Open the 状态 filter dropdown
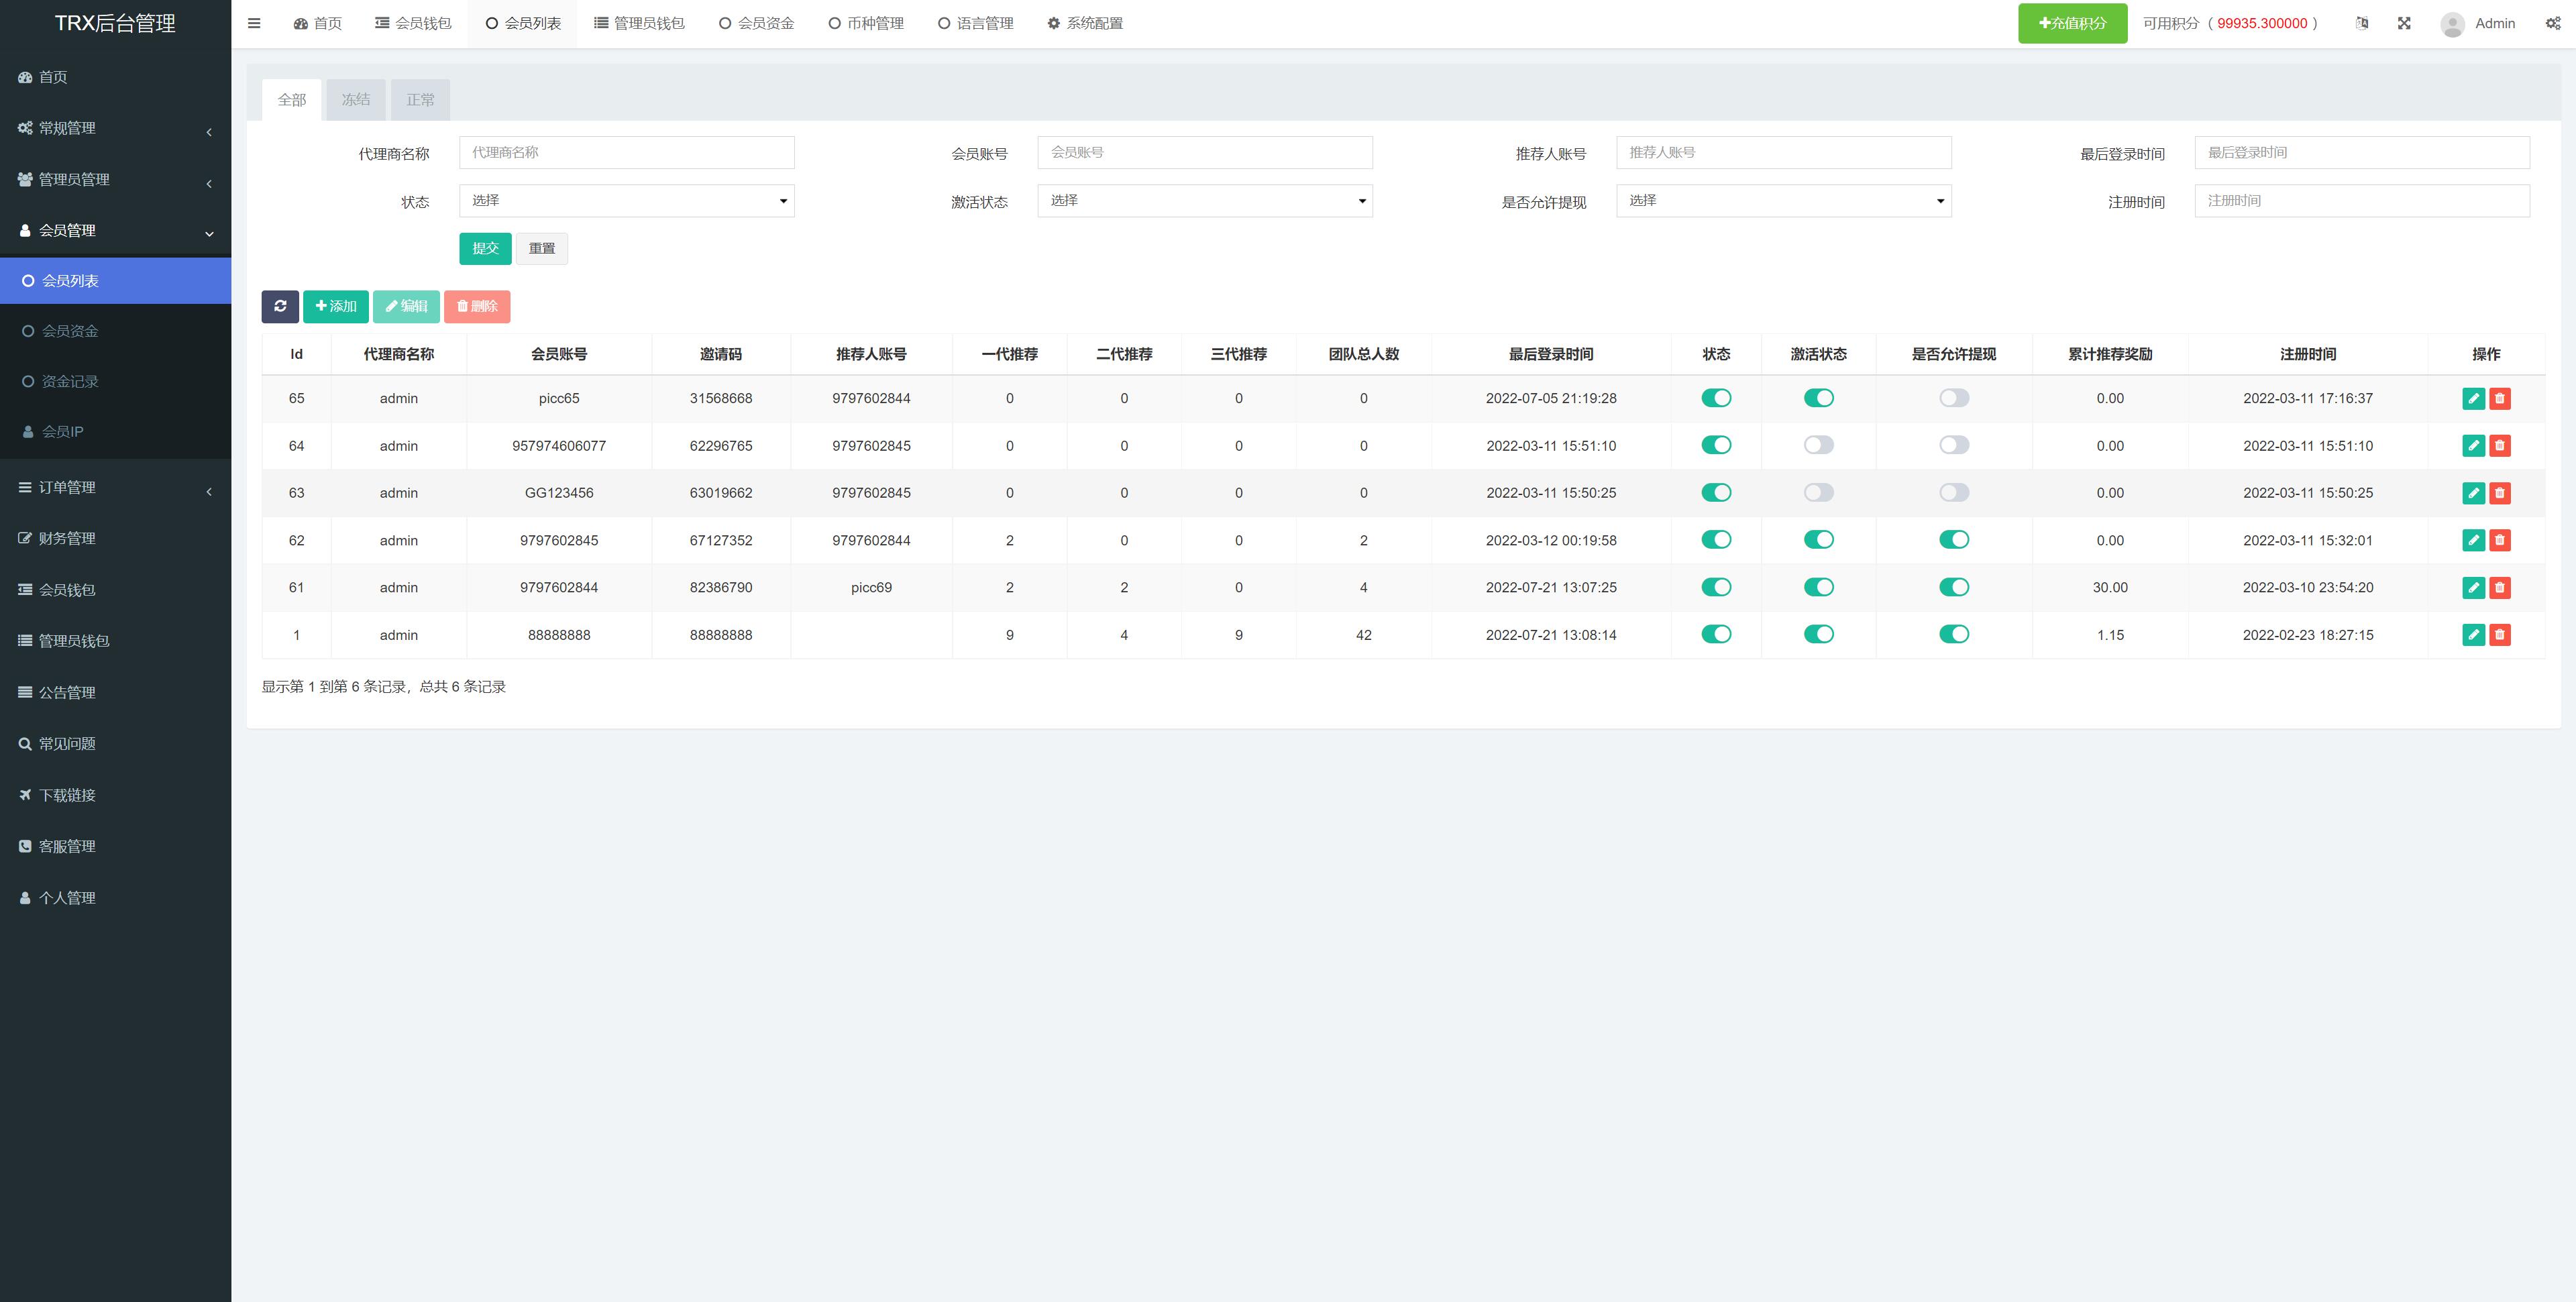 626,201
